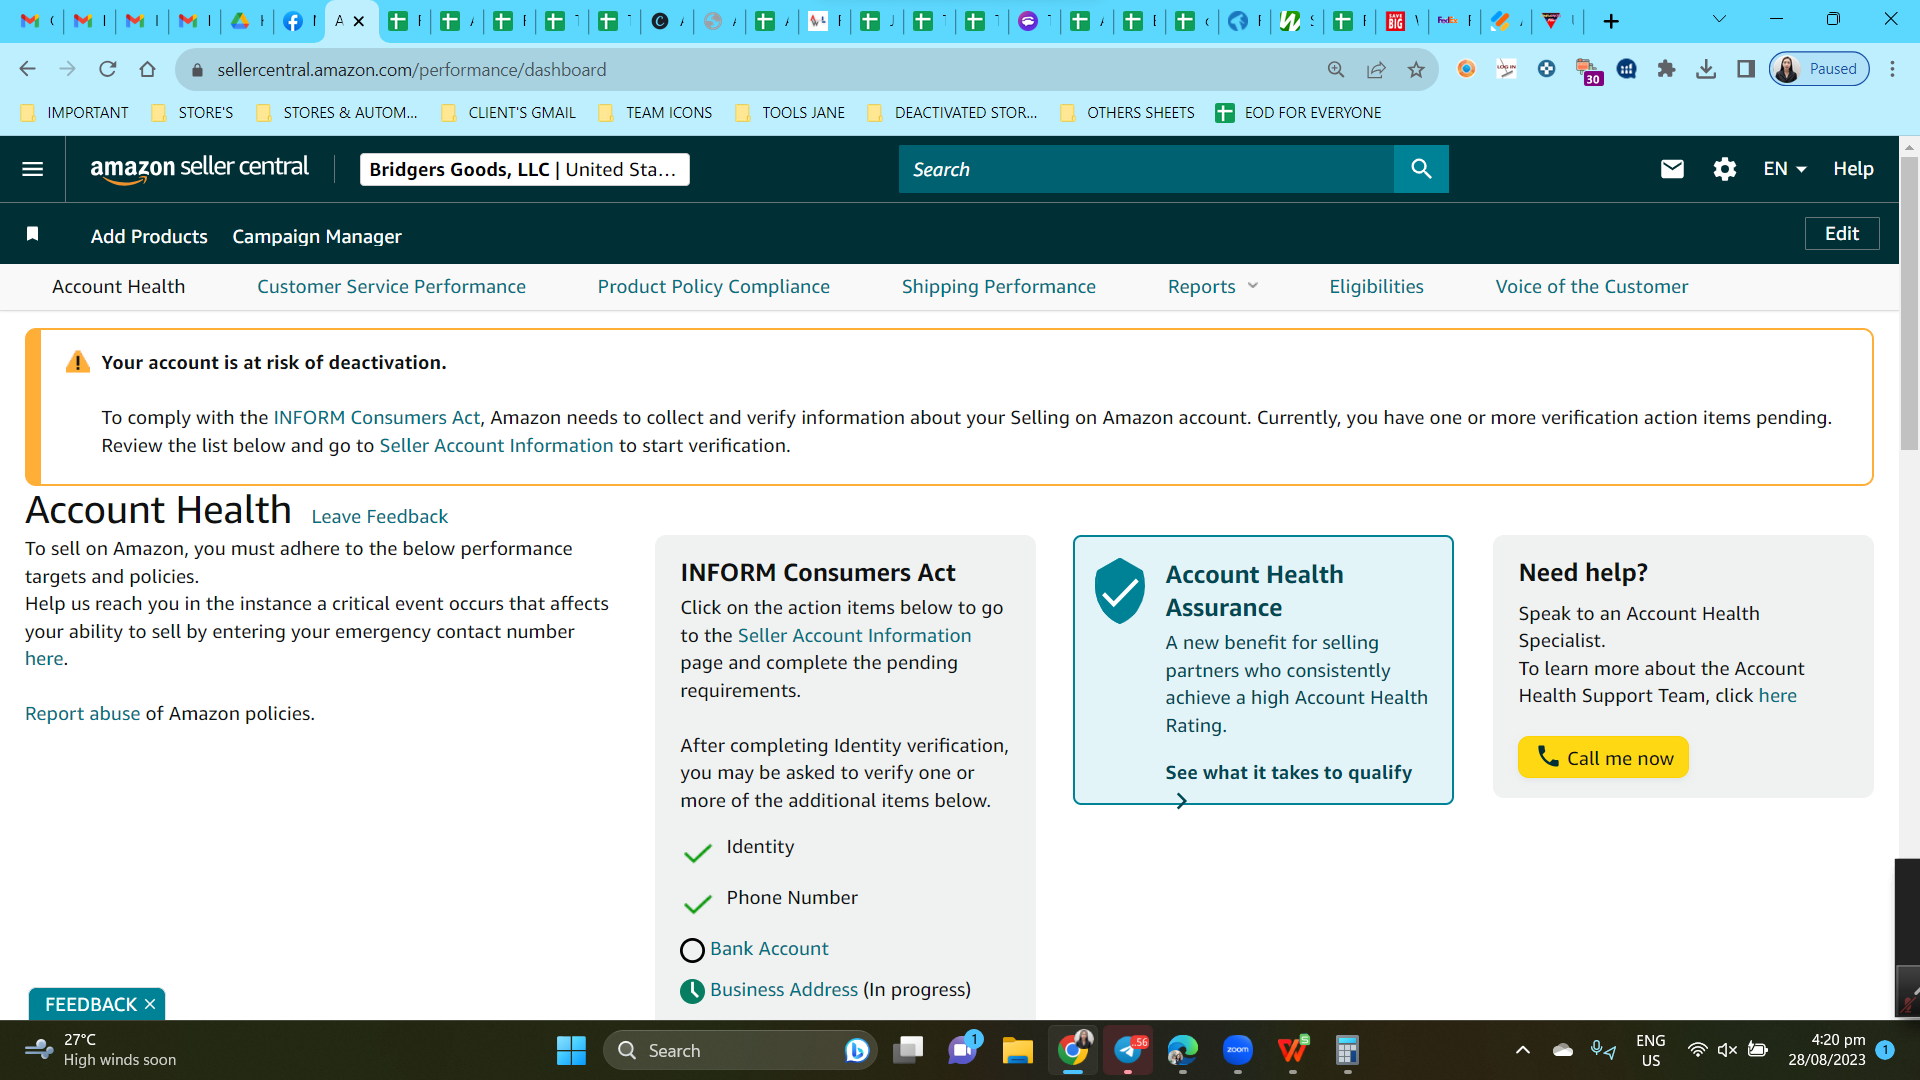Open the STORE'S bookmarks folder
The image size is (1920, 1080).
192,113
